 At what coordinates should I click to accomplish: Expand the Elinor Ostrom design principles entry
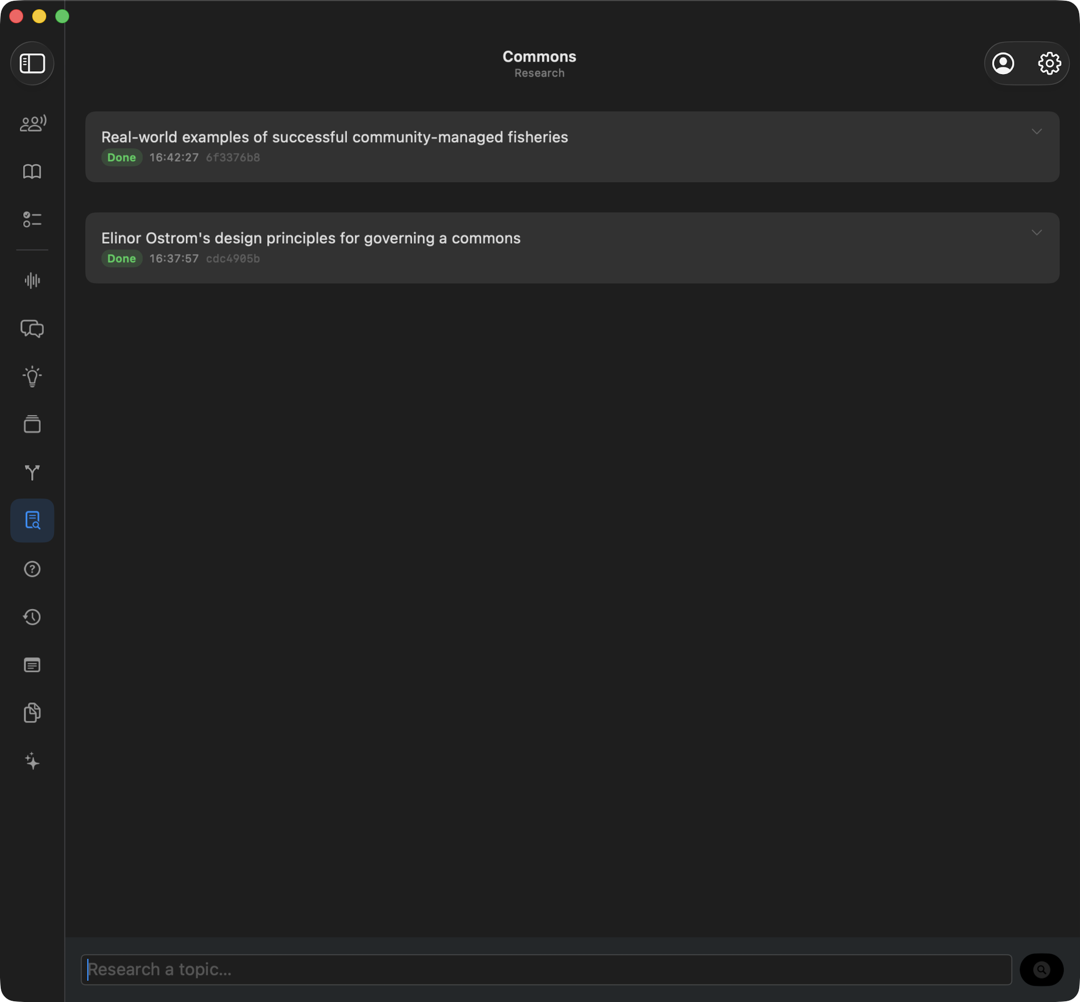[1037, 233]
